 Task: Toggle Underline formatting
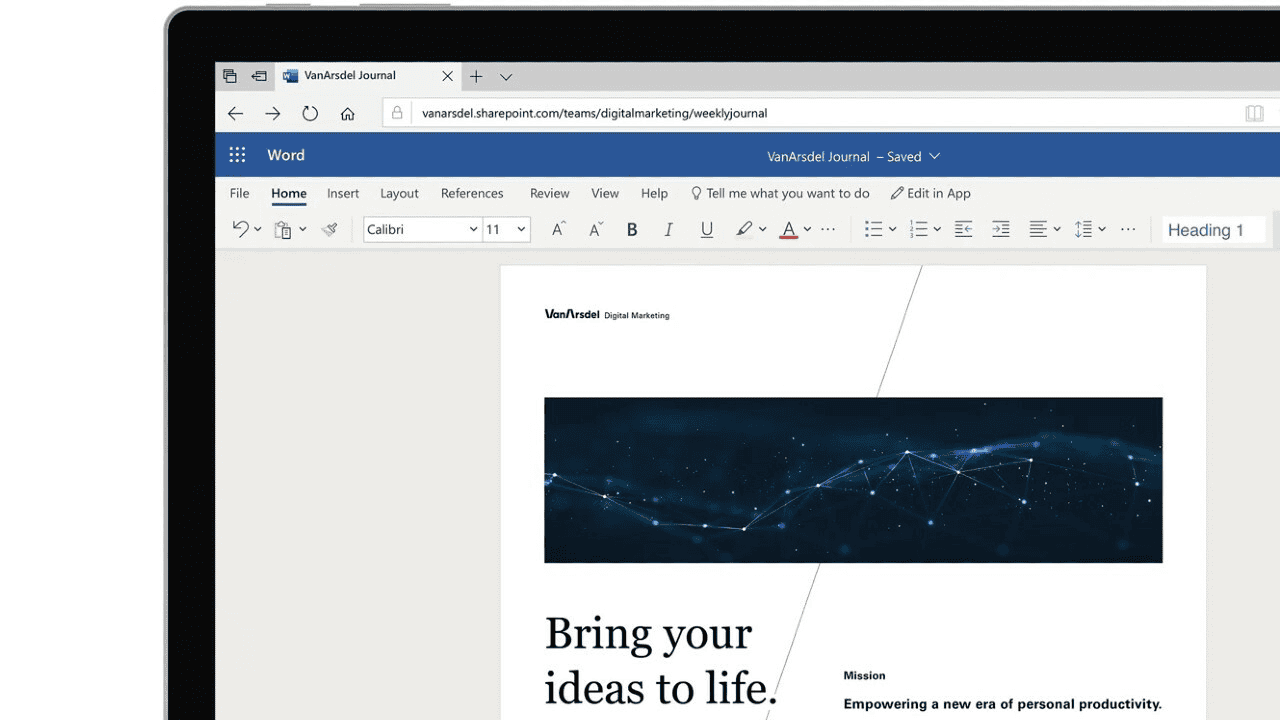click(707, 229)
